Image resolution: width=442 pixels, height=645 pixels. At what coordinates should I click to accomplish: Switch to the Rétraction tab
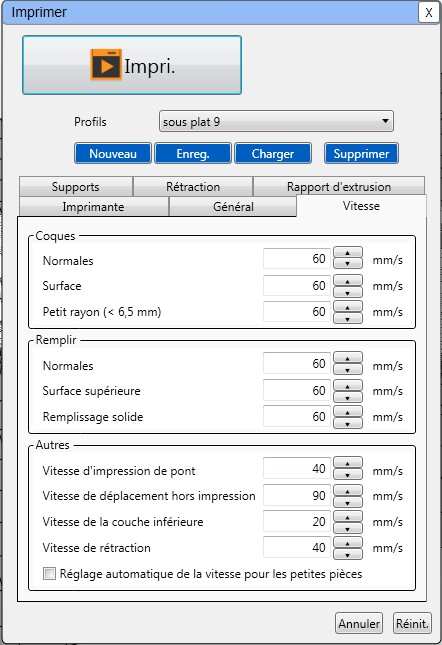193,187
